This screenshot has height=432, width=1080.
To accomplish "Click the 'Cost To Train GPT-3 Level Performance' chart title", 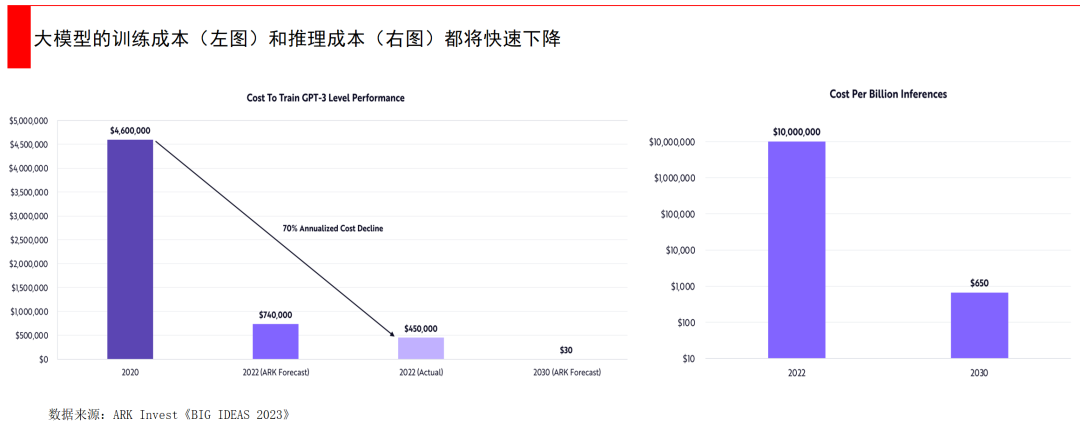I will 325,98.
